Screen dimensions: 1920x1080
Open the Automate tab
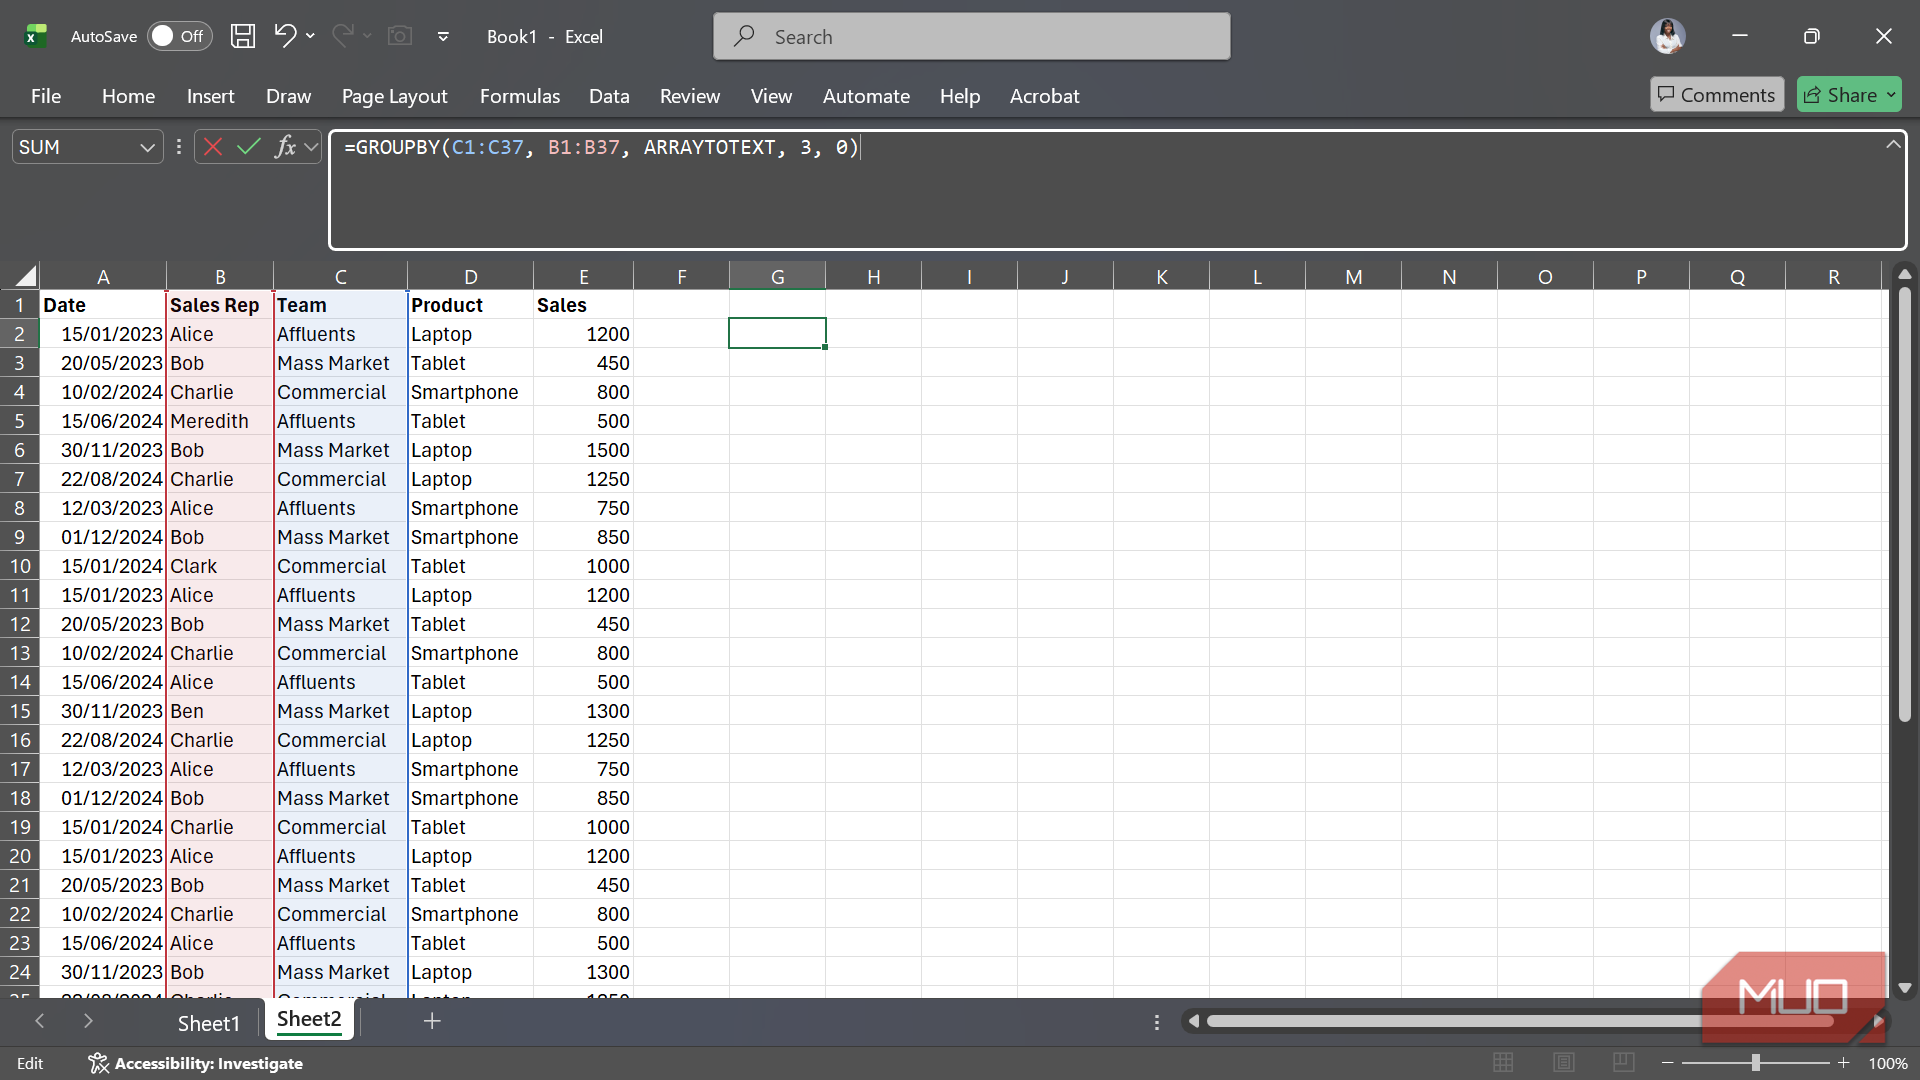click(x=866, y=96)
